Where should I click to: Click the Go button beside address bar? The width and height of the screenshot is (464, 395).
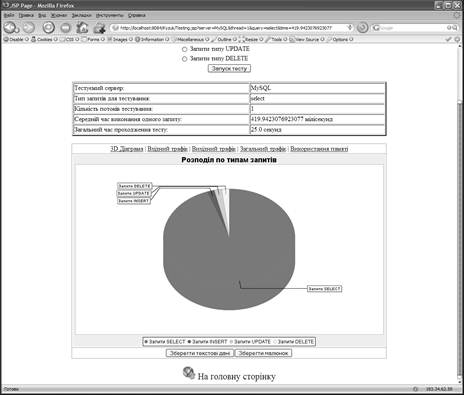click(362, 28)
